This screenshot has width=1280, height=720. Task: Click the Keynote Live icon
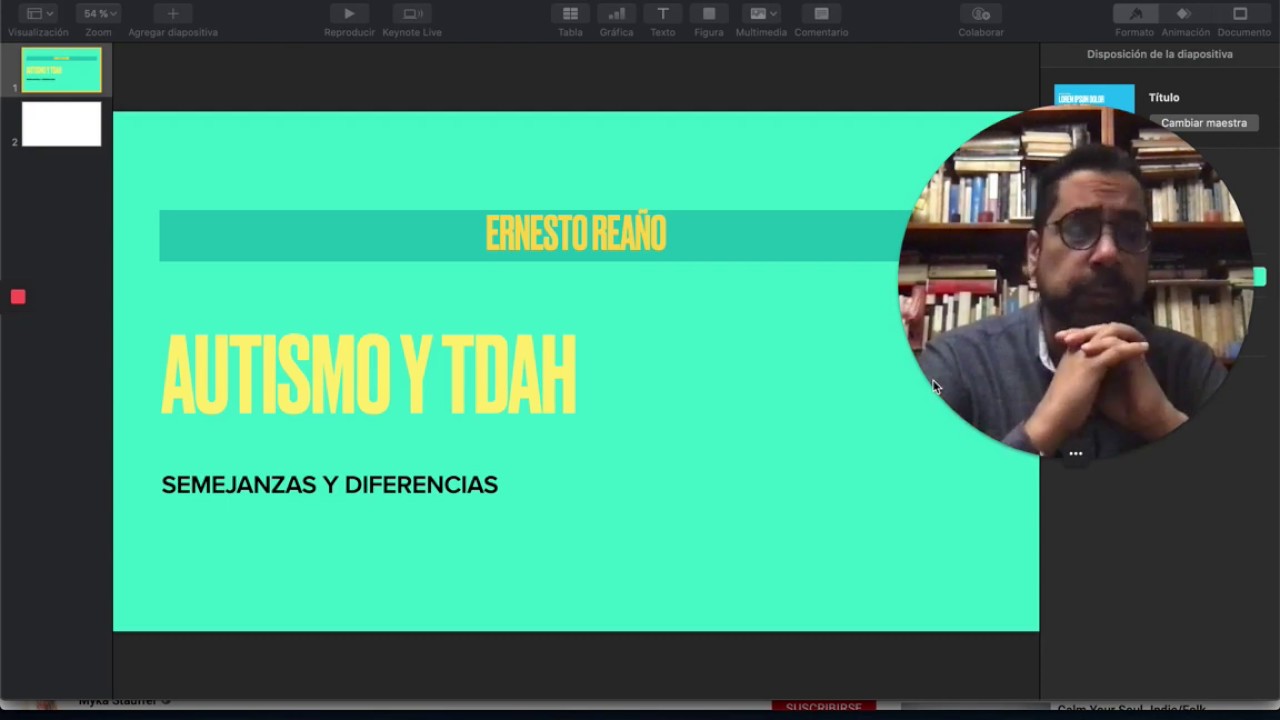point(412,14)
